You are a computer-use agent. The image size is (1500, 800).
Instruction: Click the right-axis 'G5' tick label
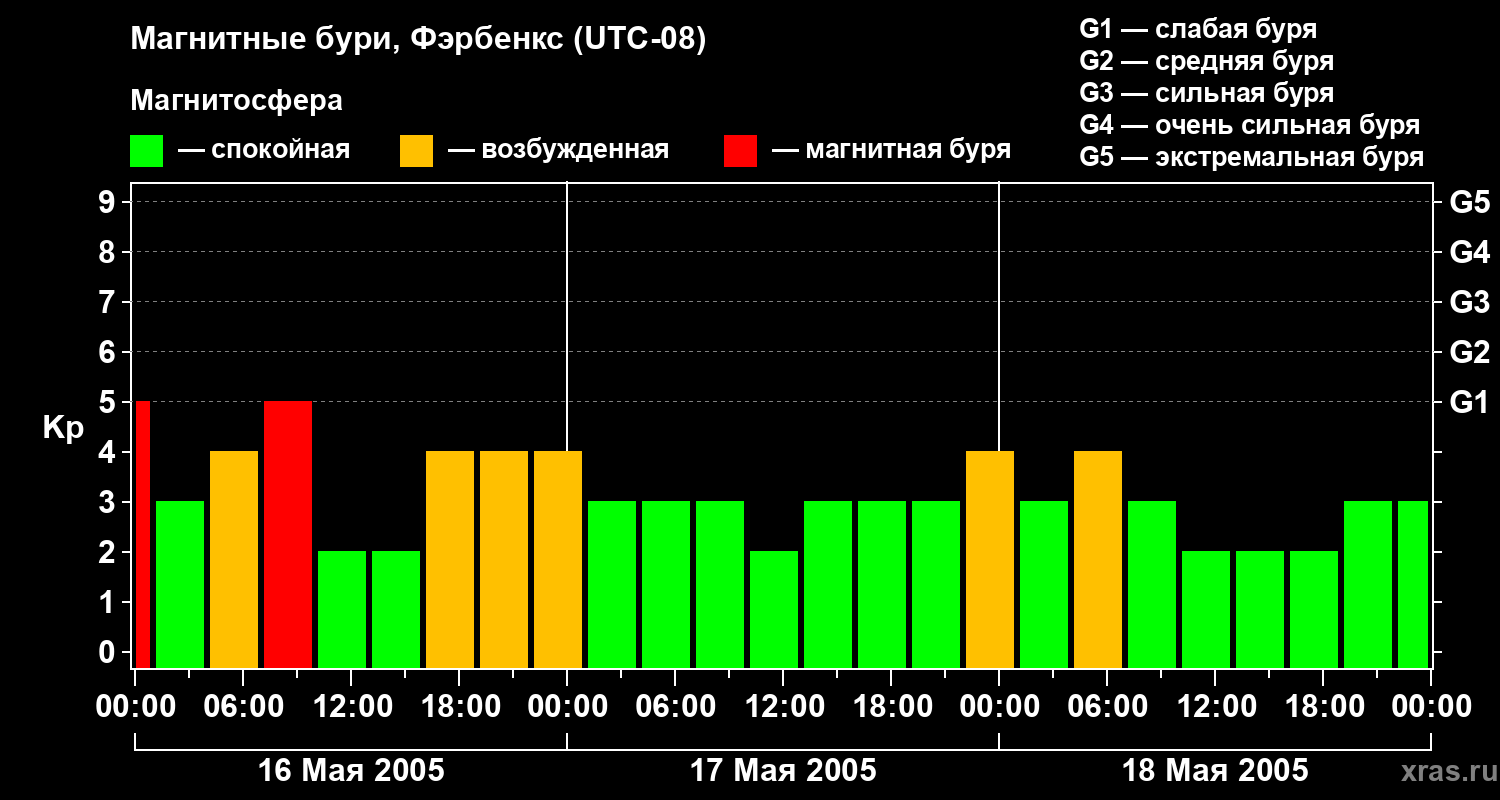(x=1469, y=202)
